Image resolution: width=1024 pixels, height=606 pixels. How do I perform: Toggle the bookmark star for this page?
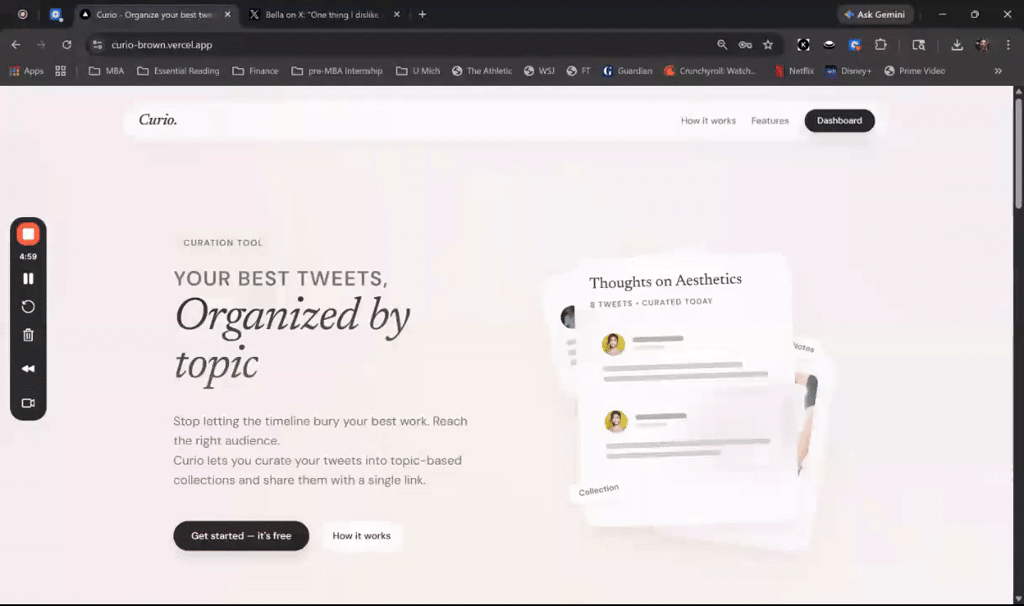click(x=768, y=45)
